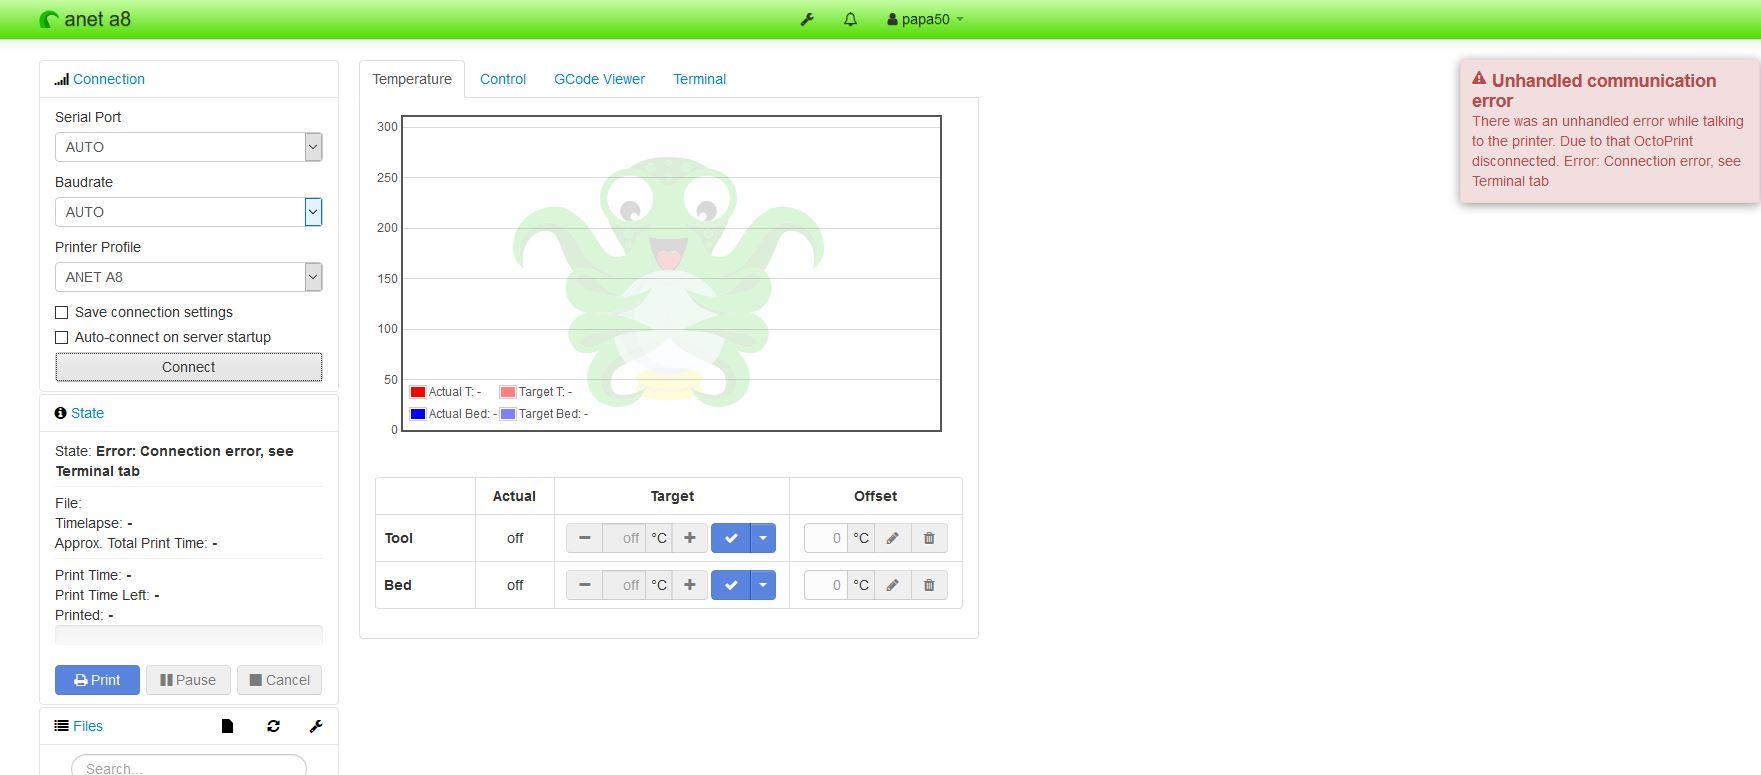Confirm Tool target temperature with checkmark
The width and height of the screenshot is (1761, 775).
[731, 538]
